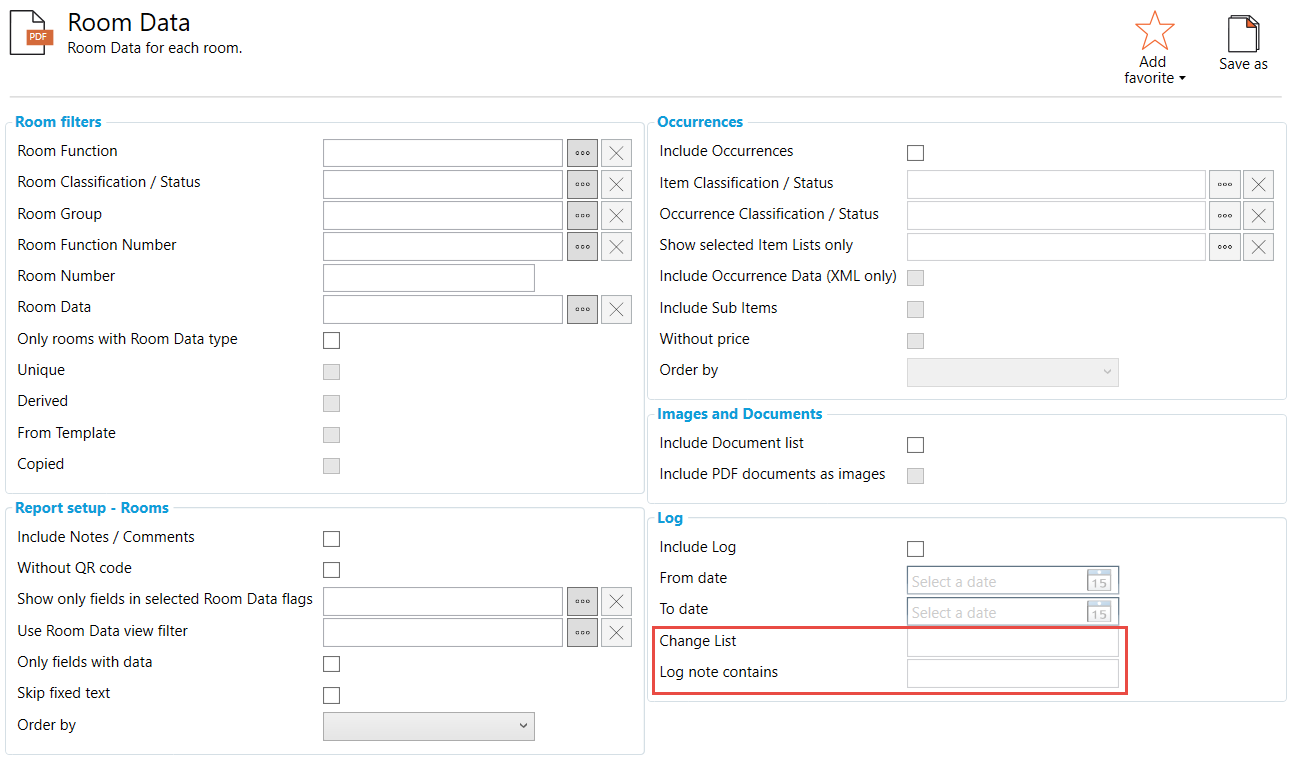Clear the Item Classification / Status field

(1258, 184)
